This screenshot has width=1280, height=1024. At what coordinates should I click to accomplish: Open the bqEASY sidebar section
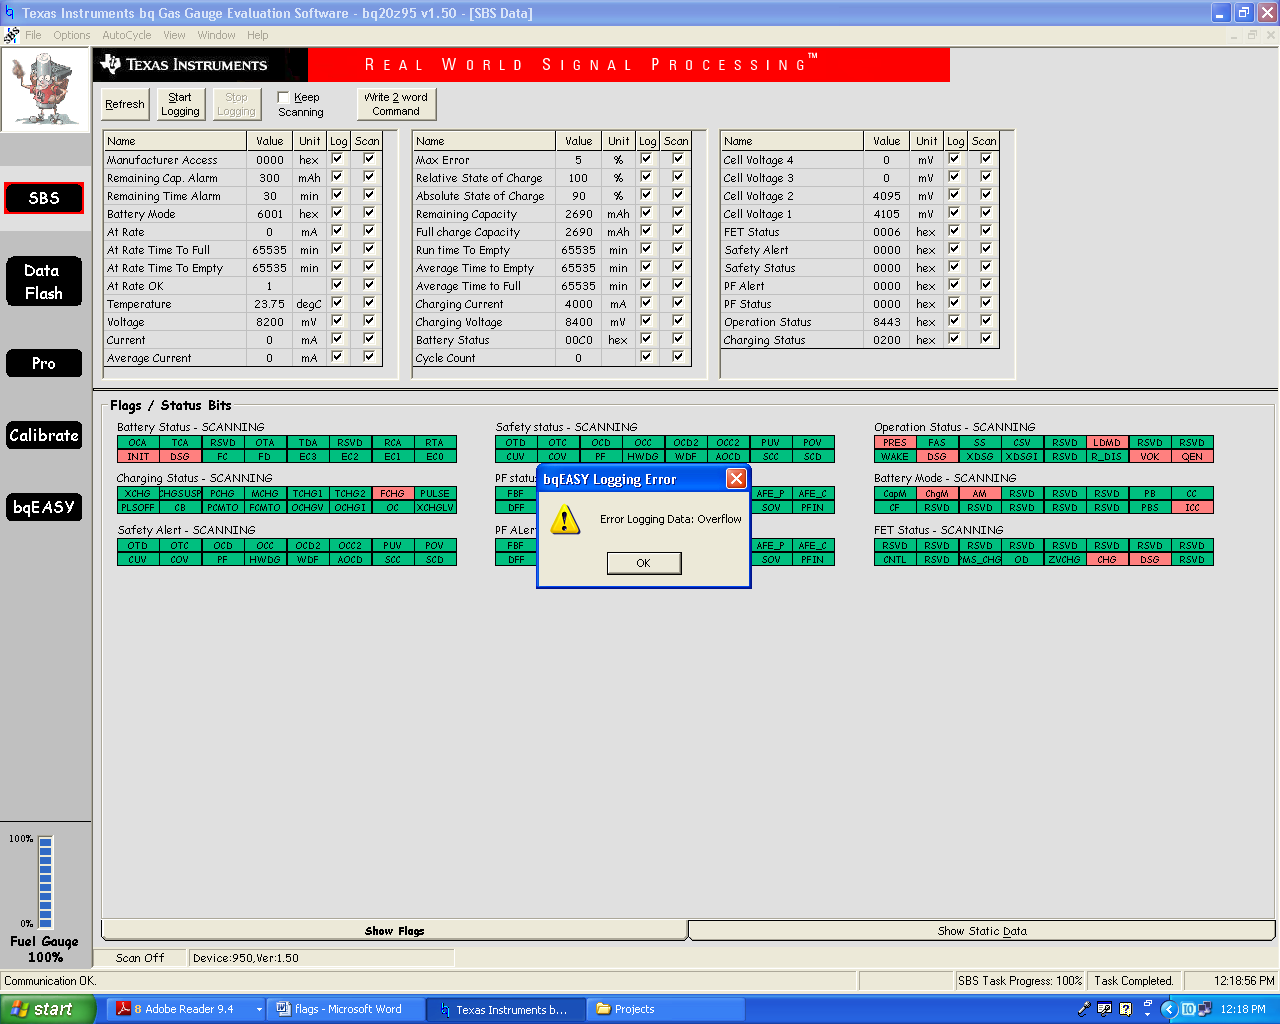click(44, 507)
